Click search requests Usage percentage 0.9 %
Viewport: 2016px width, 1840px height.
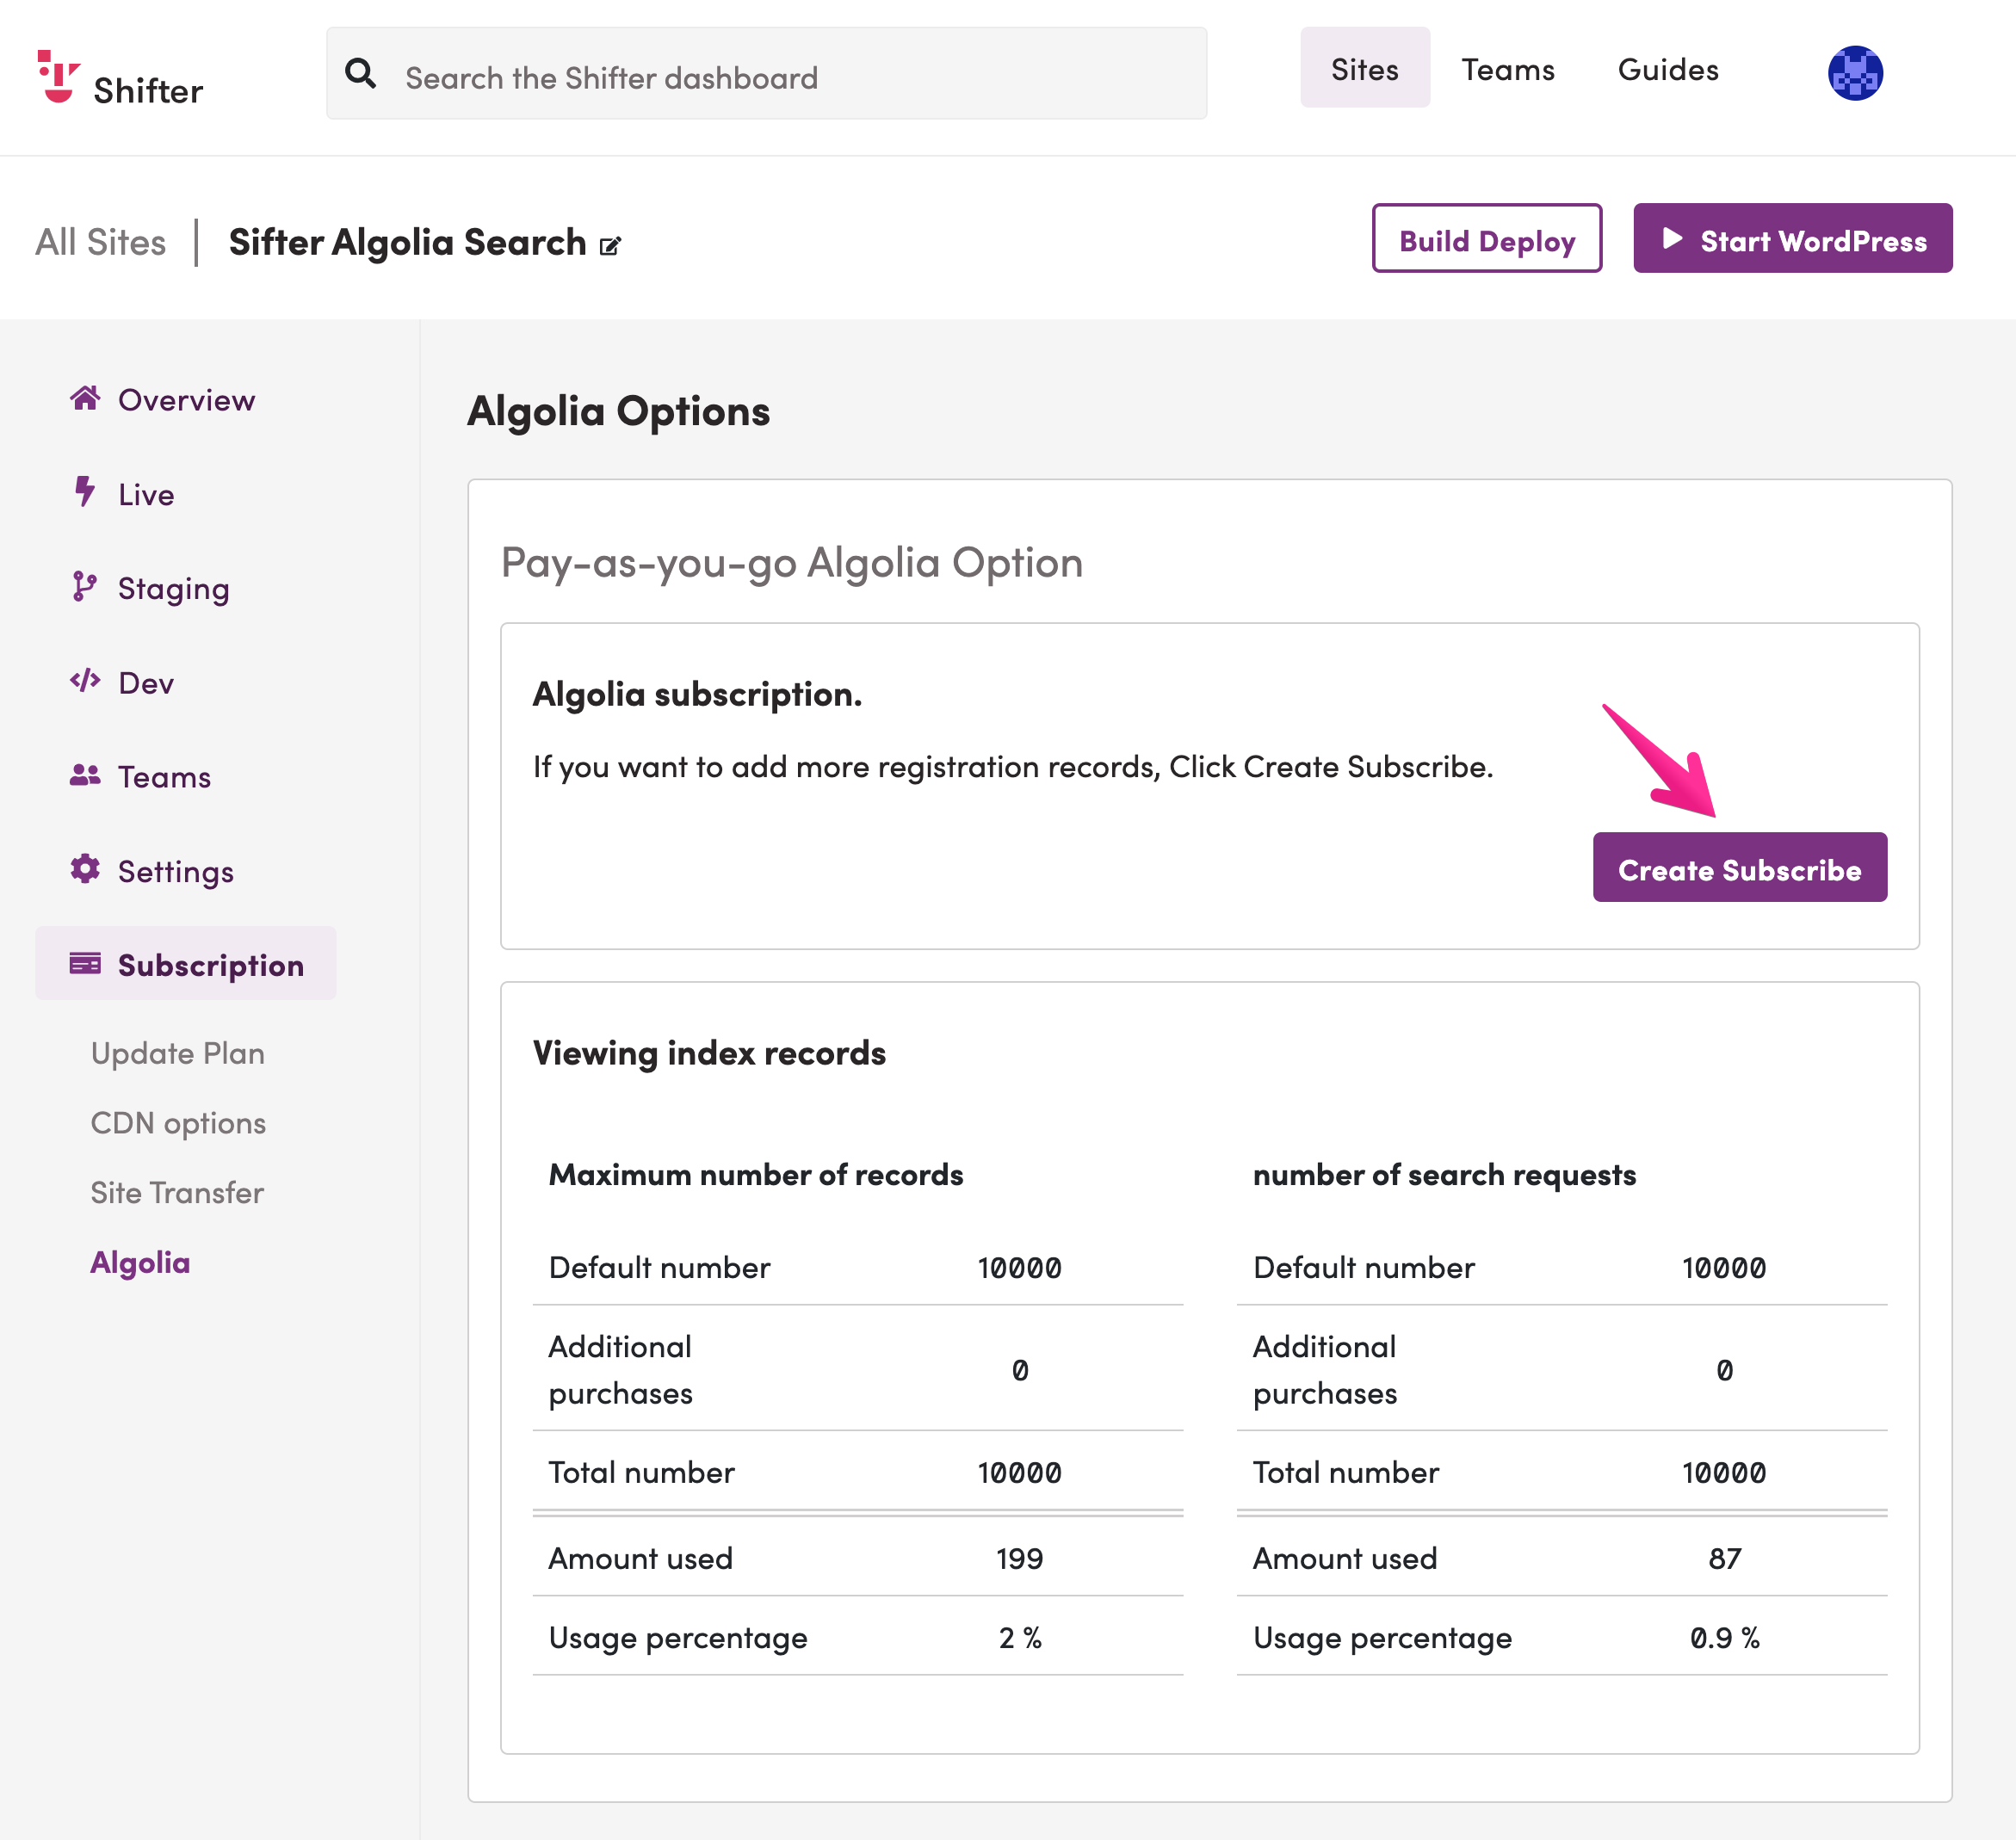point(1724,1638)
